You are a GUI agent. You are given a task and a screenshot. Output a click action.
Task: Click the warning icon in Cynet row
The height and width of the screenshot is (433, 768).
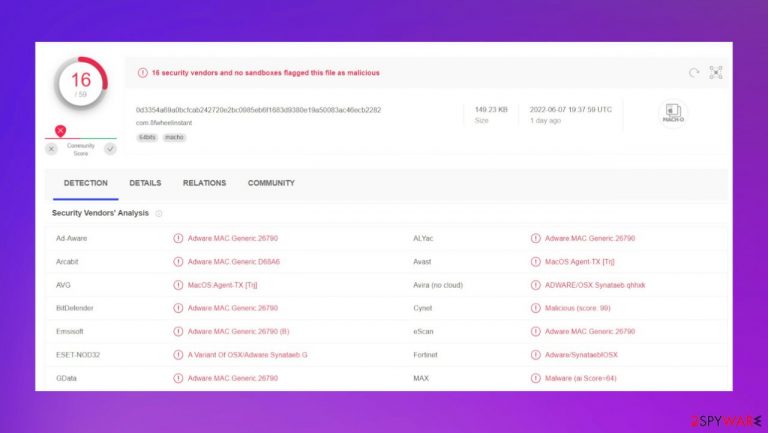click(x=536, y=308)
